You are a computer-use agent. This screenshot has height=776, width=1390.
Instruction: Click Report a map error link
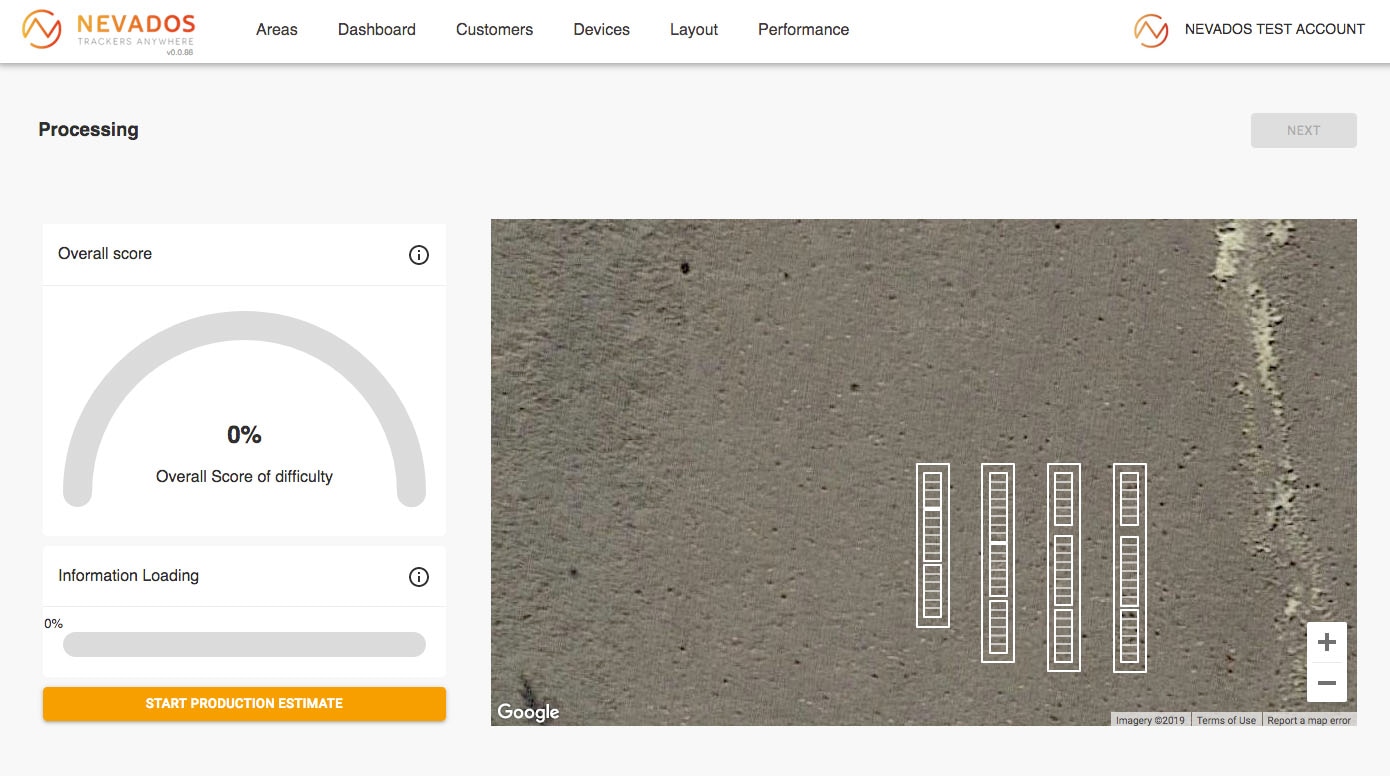(x=1309, y=720)
